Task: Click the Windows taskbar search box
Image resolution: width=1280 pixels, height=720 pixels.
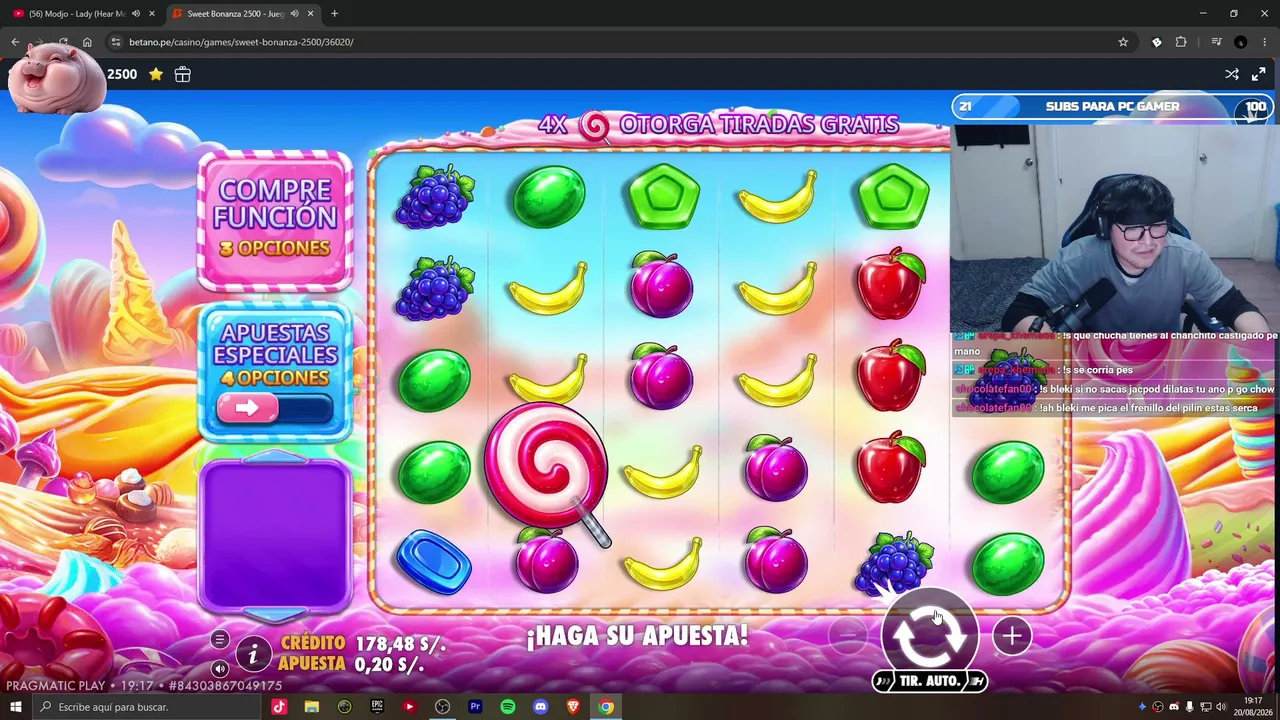Action: [147, 707]
